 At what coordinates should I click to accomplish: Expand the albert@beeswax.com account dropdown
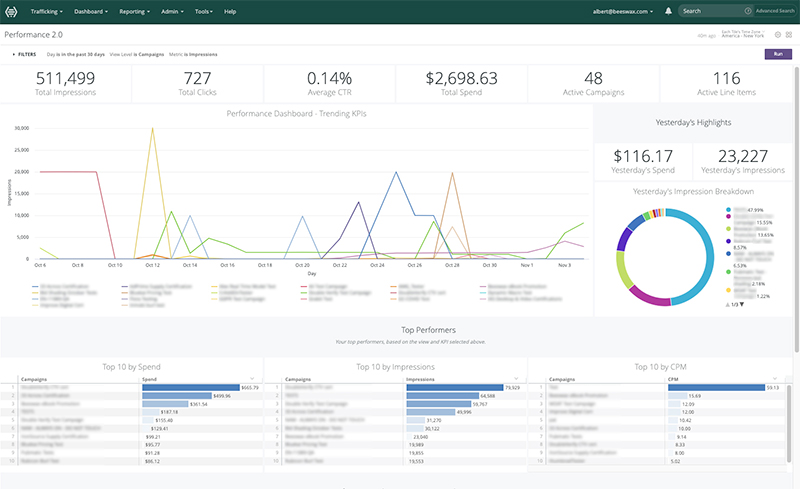[x=622, y=11]
